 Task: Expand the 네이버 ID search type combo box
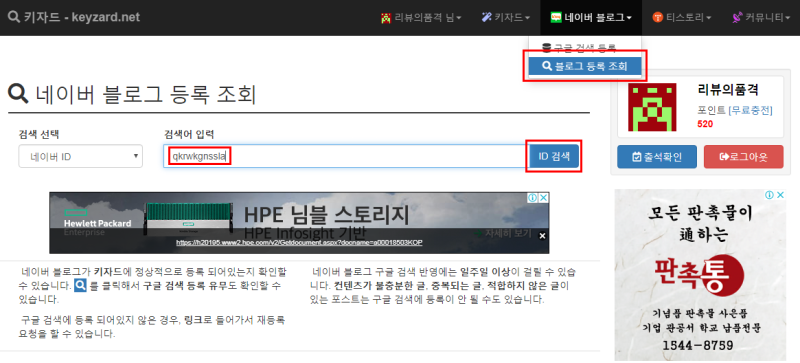[81, 156]
